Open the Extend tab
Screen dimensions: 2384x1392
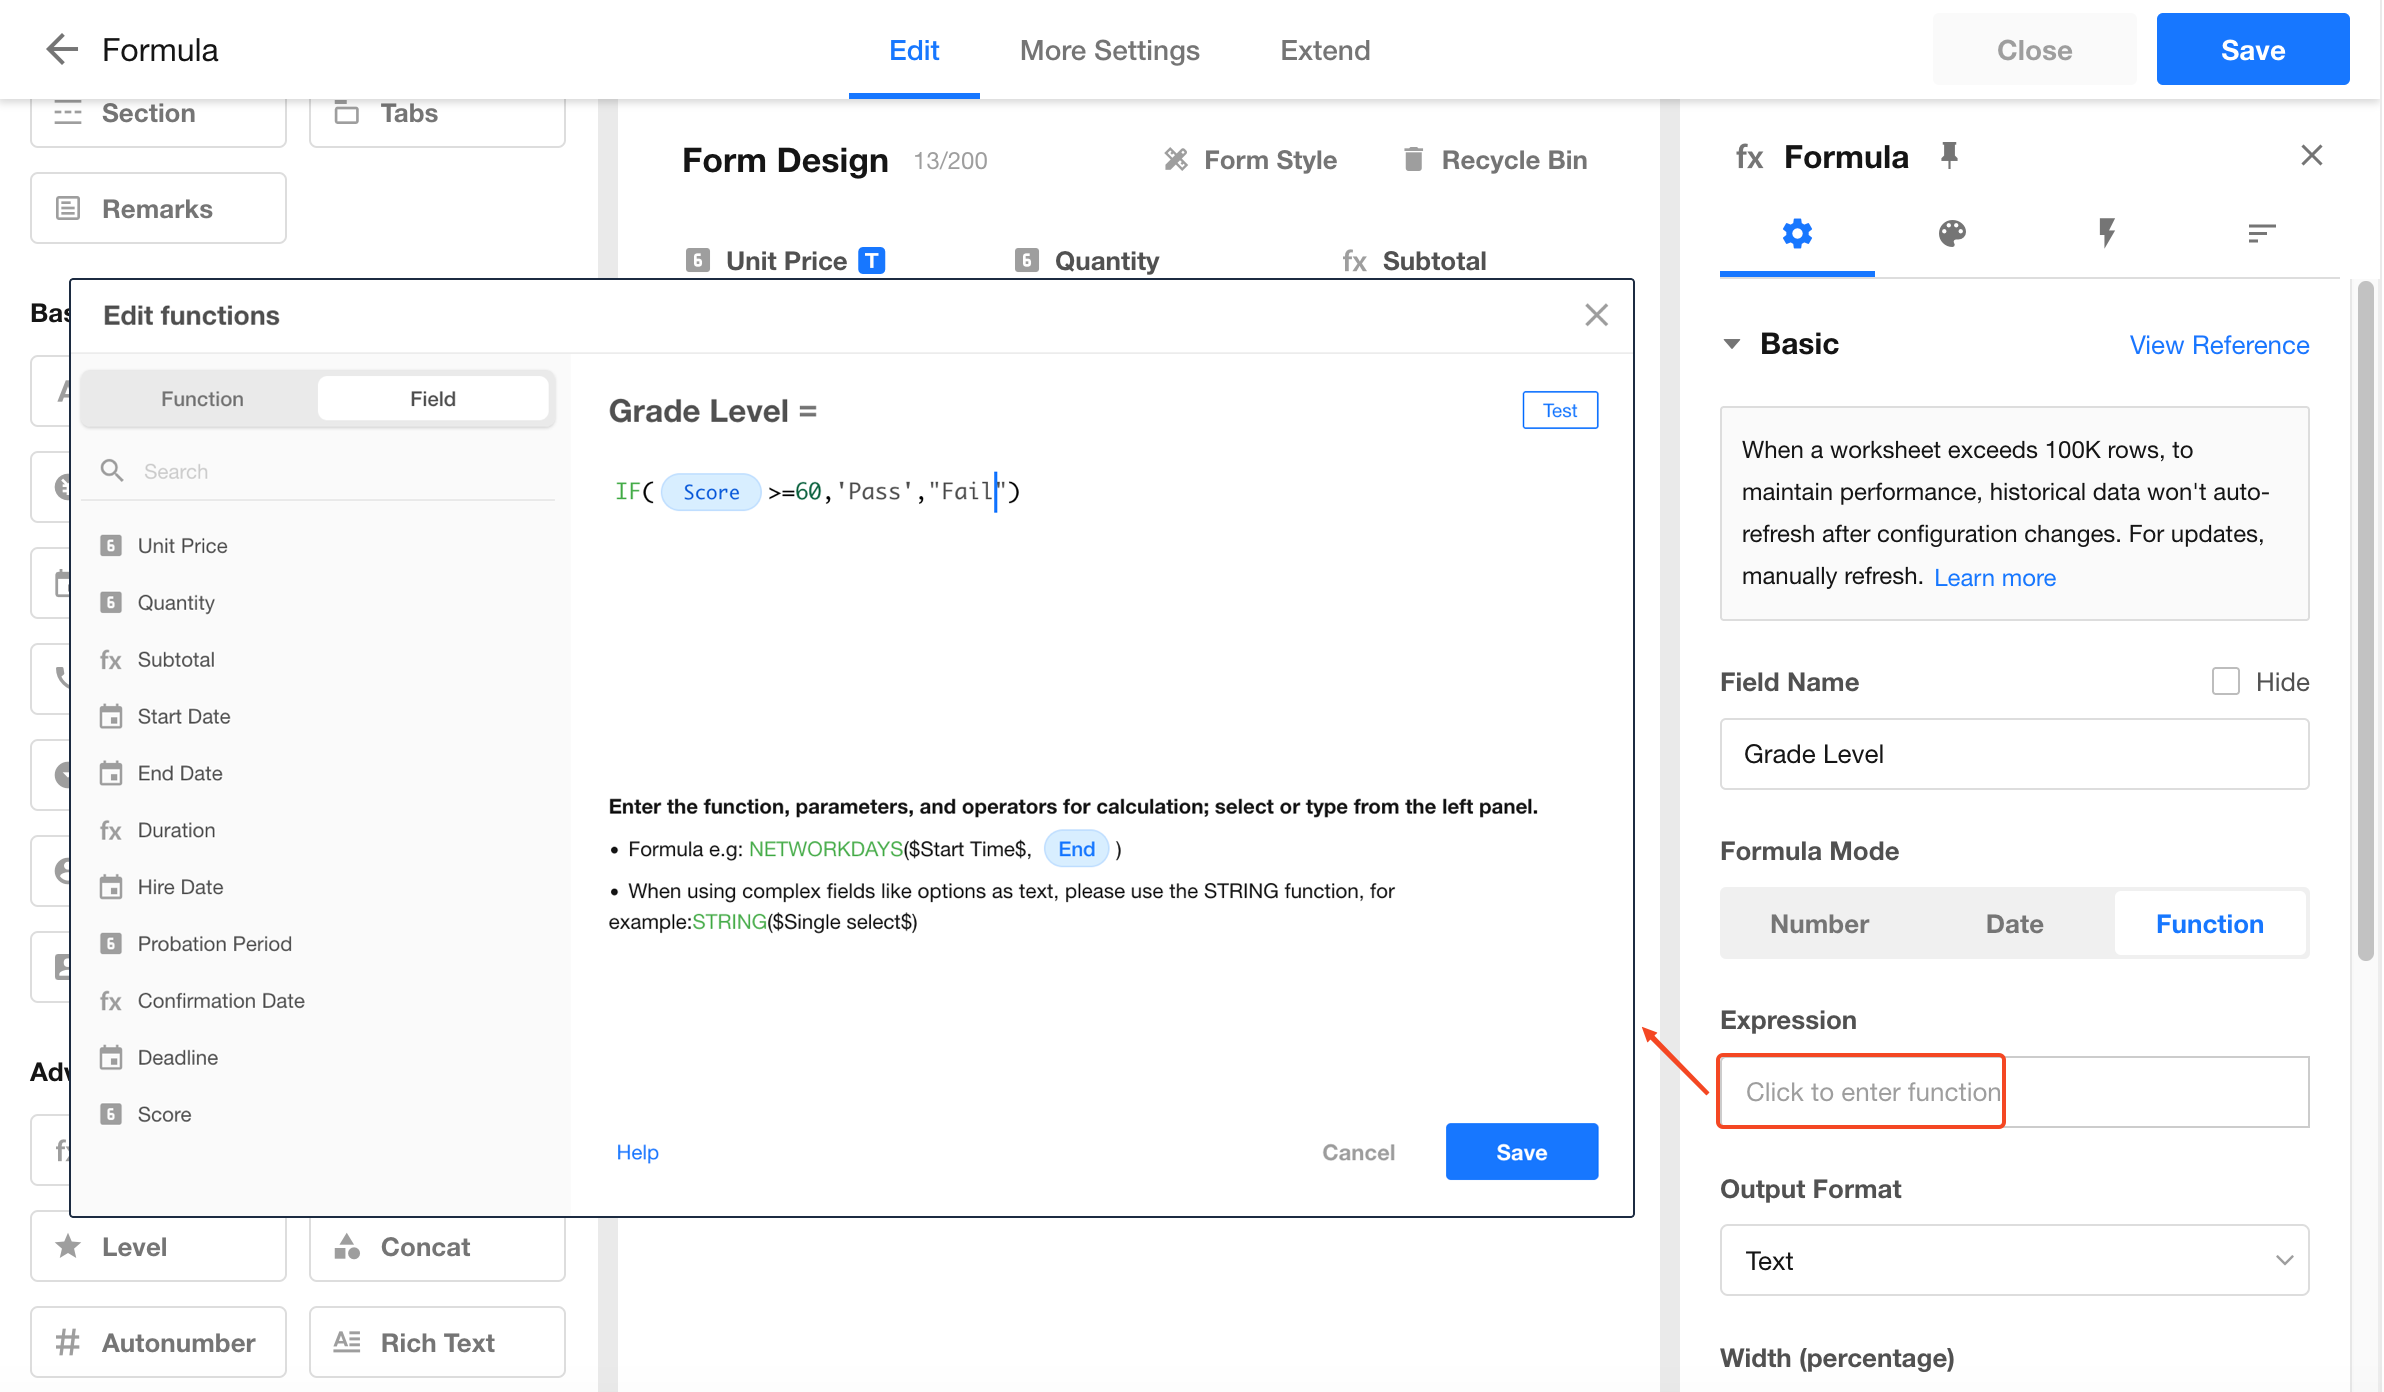(x=1325, y=50)
